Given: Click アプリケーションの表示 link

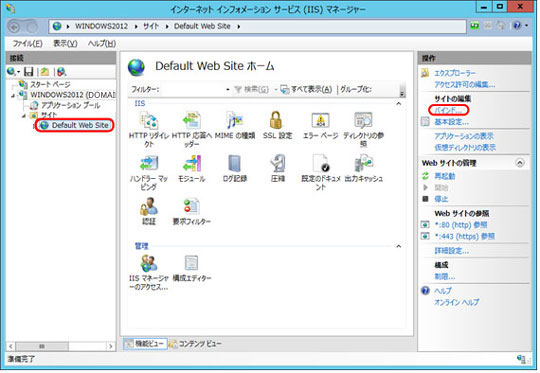Looking at the screenshot, I should (x=464, y=136).
